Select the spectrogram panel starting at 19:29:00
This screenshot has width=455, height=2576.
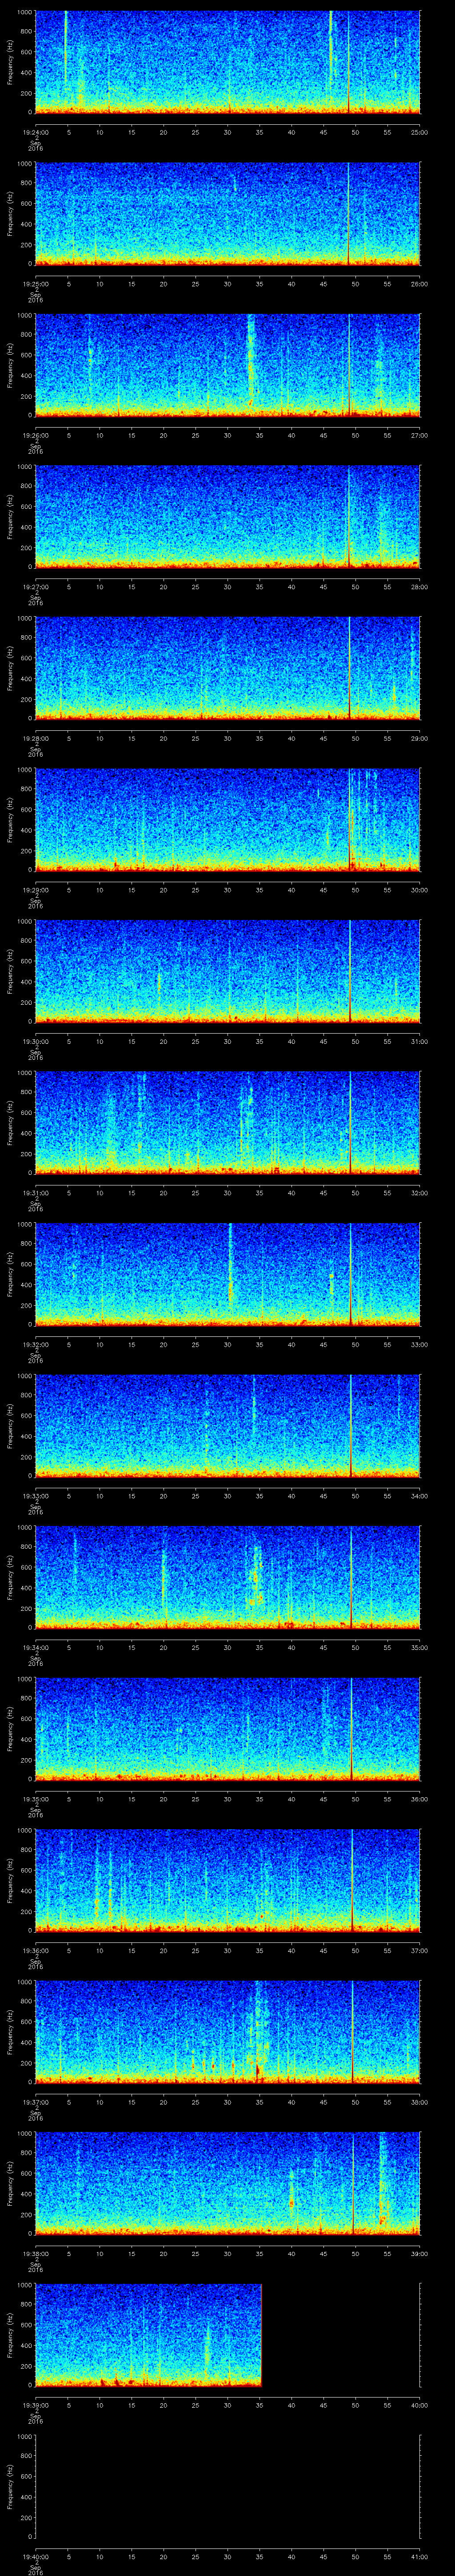point(227,819)
